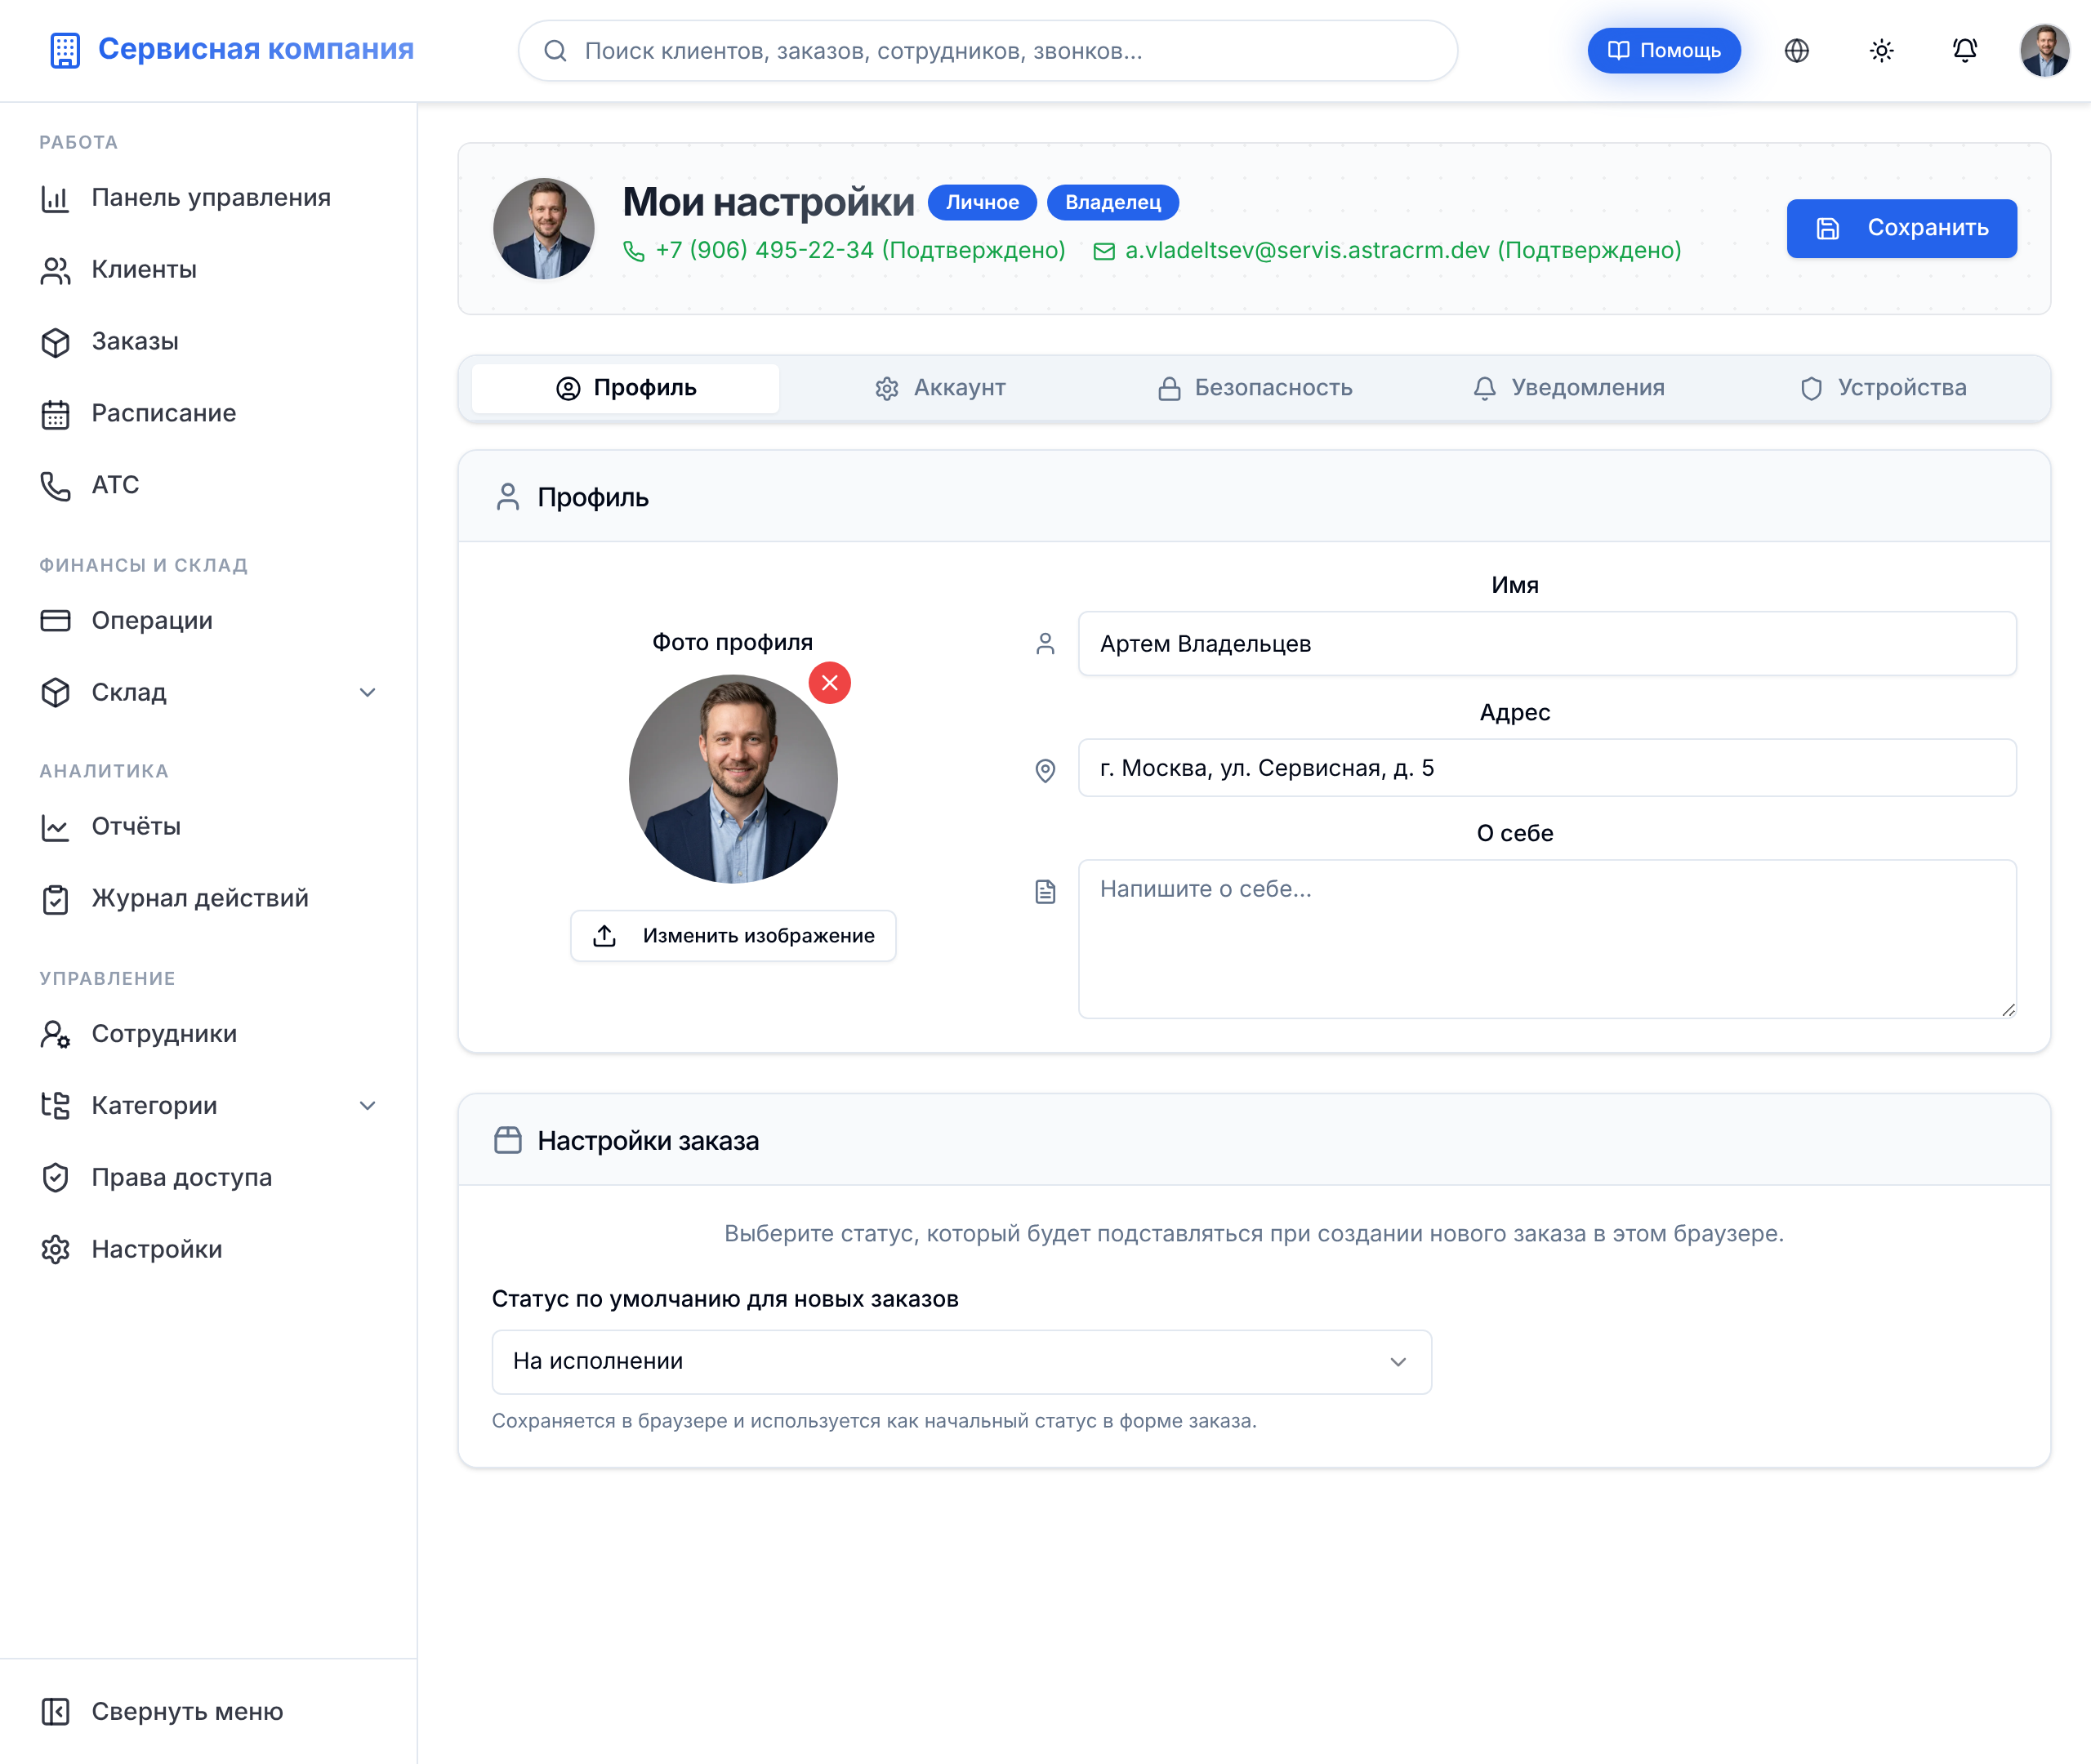Image resolution: width=2091 pixels, height=1764 pixels.
Task: Click the Помощь help button
Action: 1664,51
